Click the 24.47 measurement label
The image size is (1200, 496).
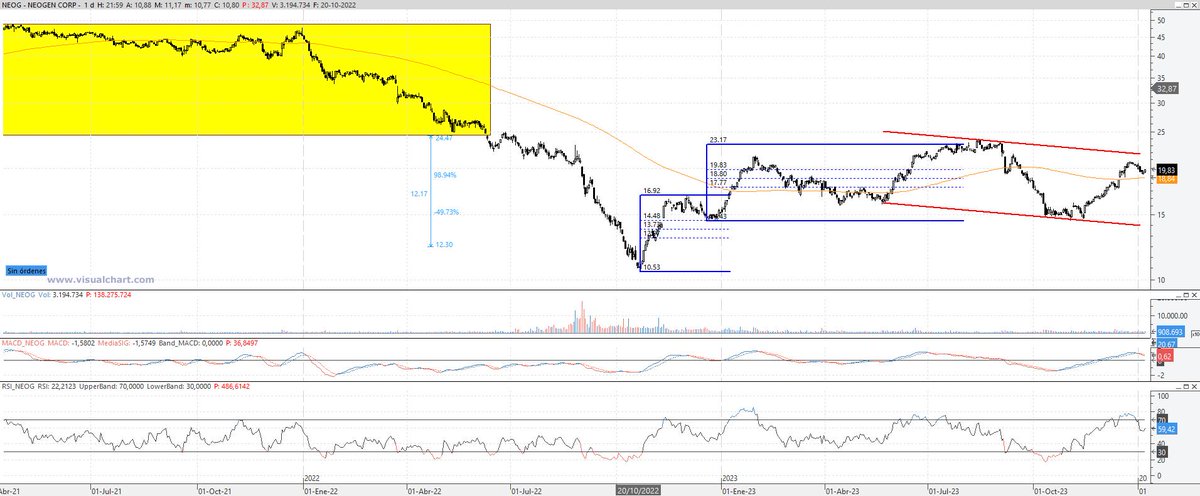tap(445, 139)
